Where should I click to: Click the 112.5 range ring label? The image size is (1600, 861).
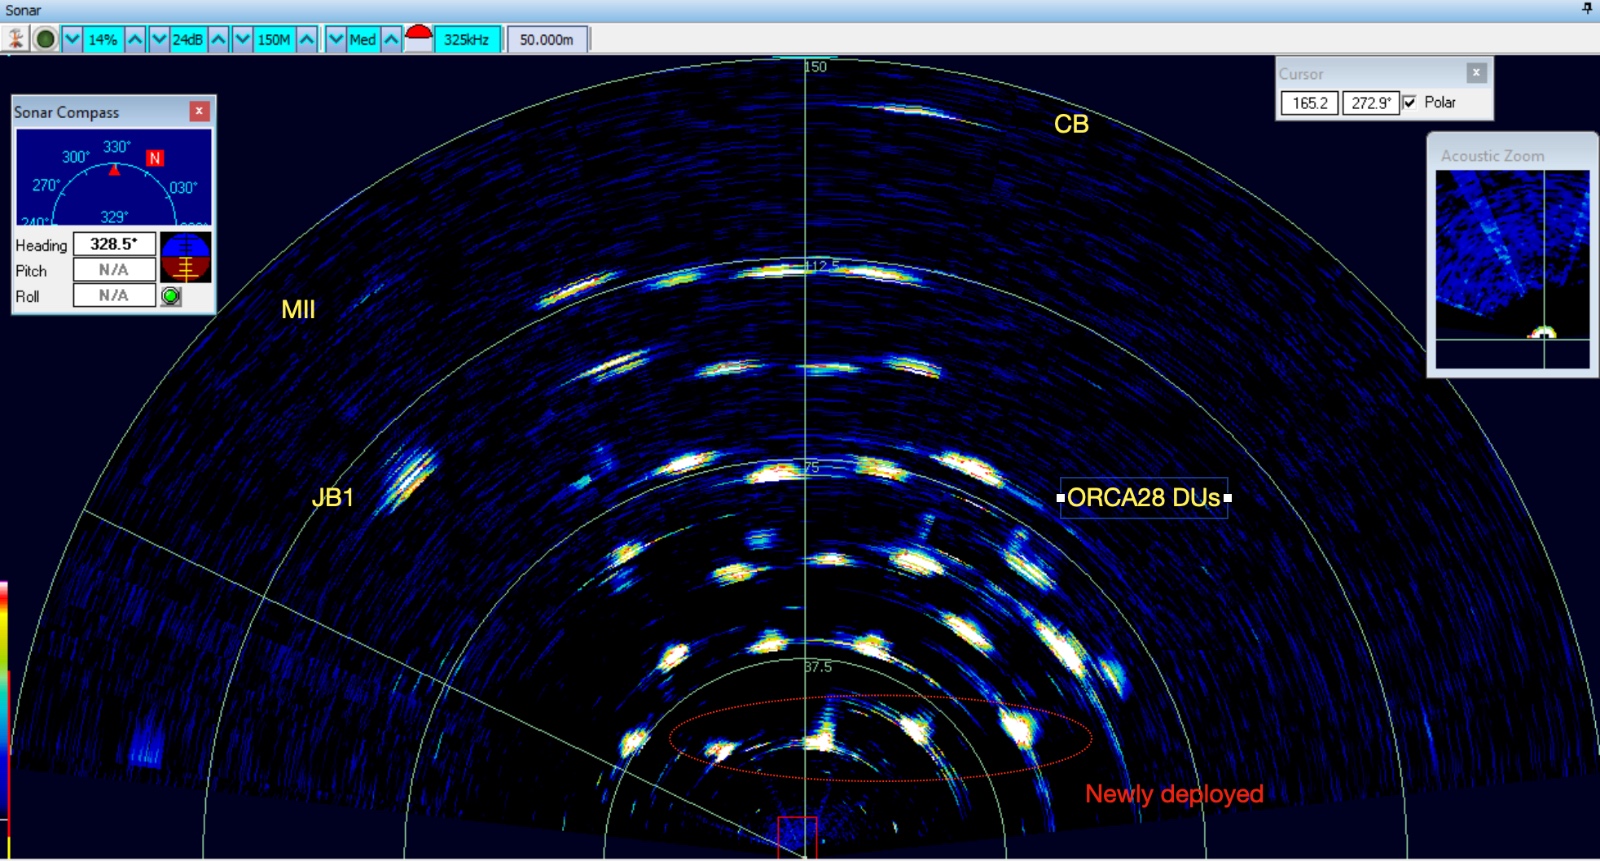[822, 266]
